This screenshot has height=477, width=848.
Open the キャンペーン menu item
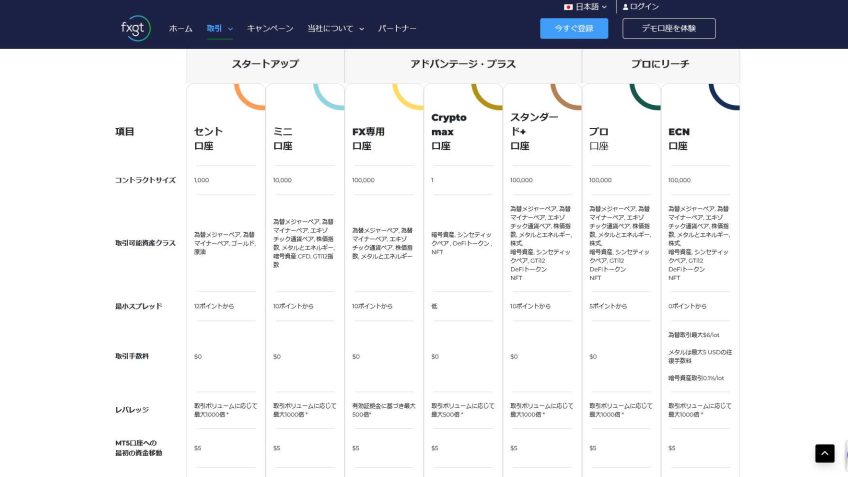270,29
